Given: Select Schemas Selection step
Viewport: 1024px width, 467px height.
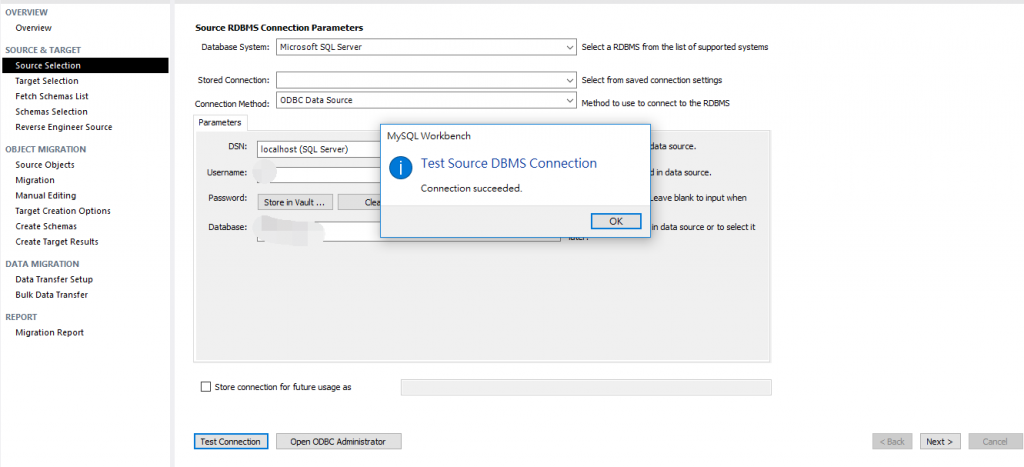Looking at the screenshot, I should pyautogui.click(x=52, y=112).
